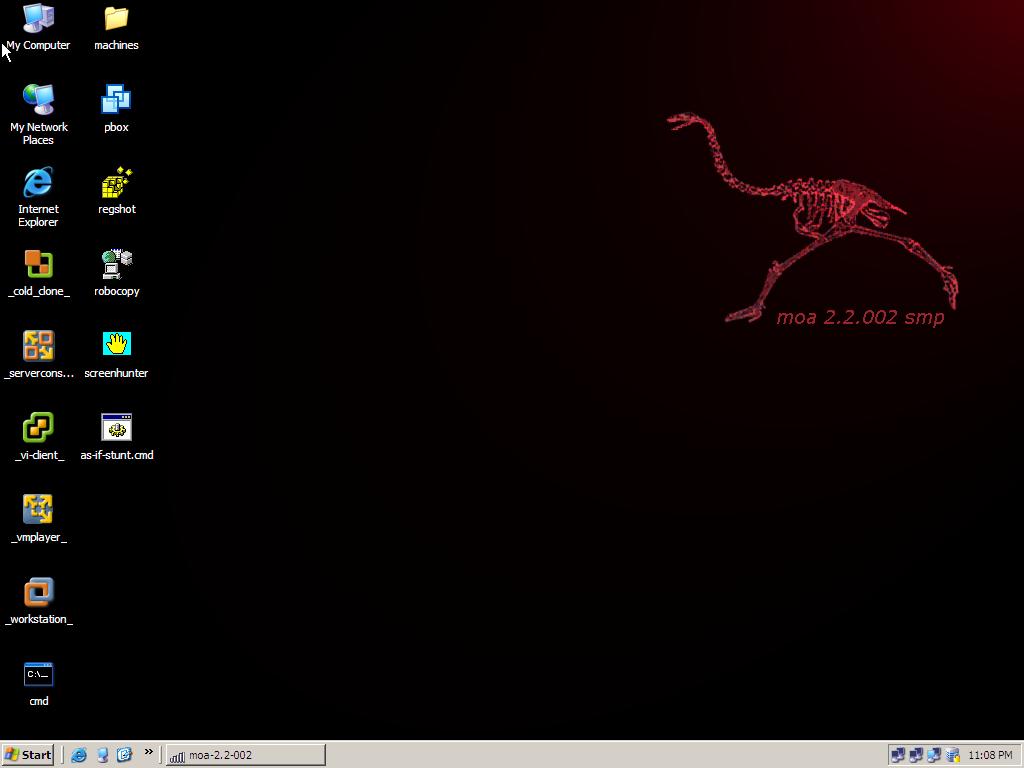Open the Start menu
1024x768 pixels.
tap(28, 755)
